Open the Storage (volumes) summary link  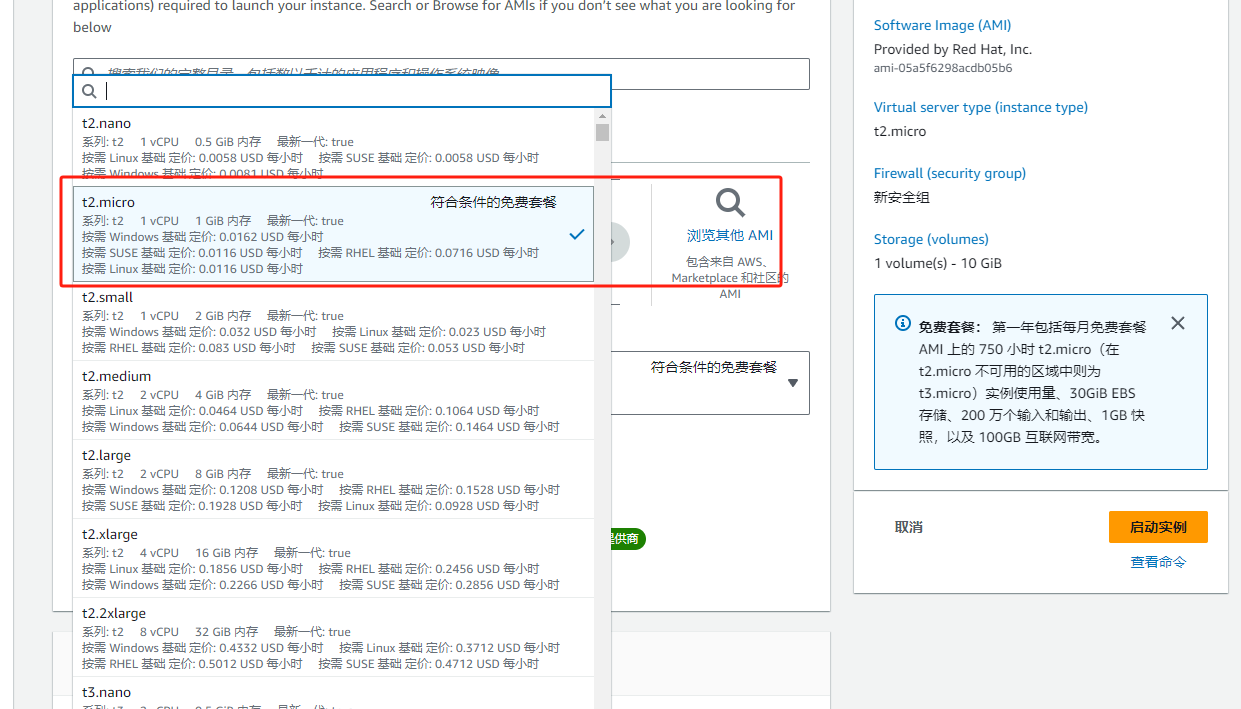coord(931,239)
